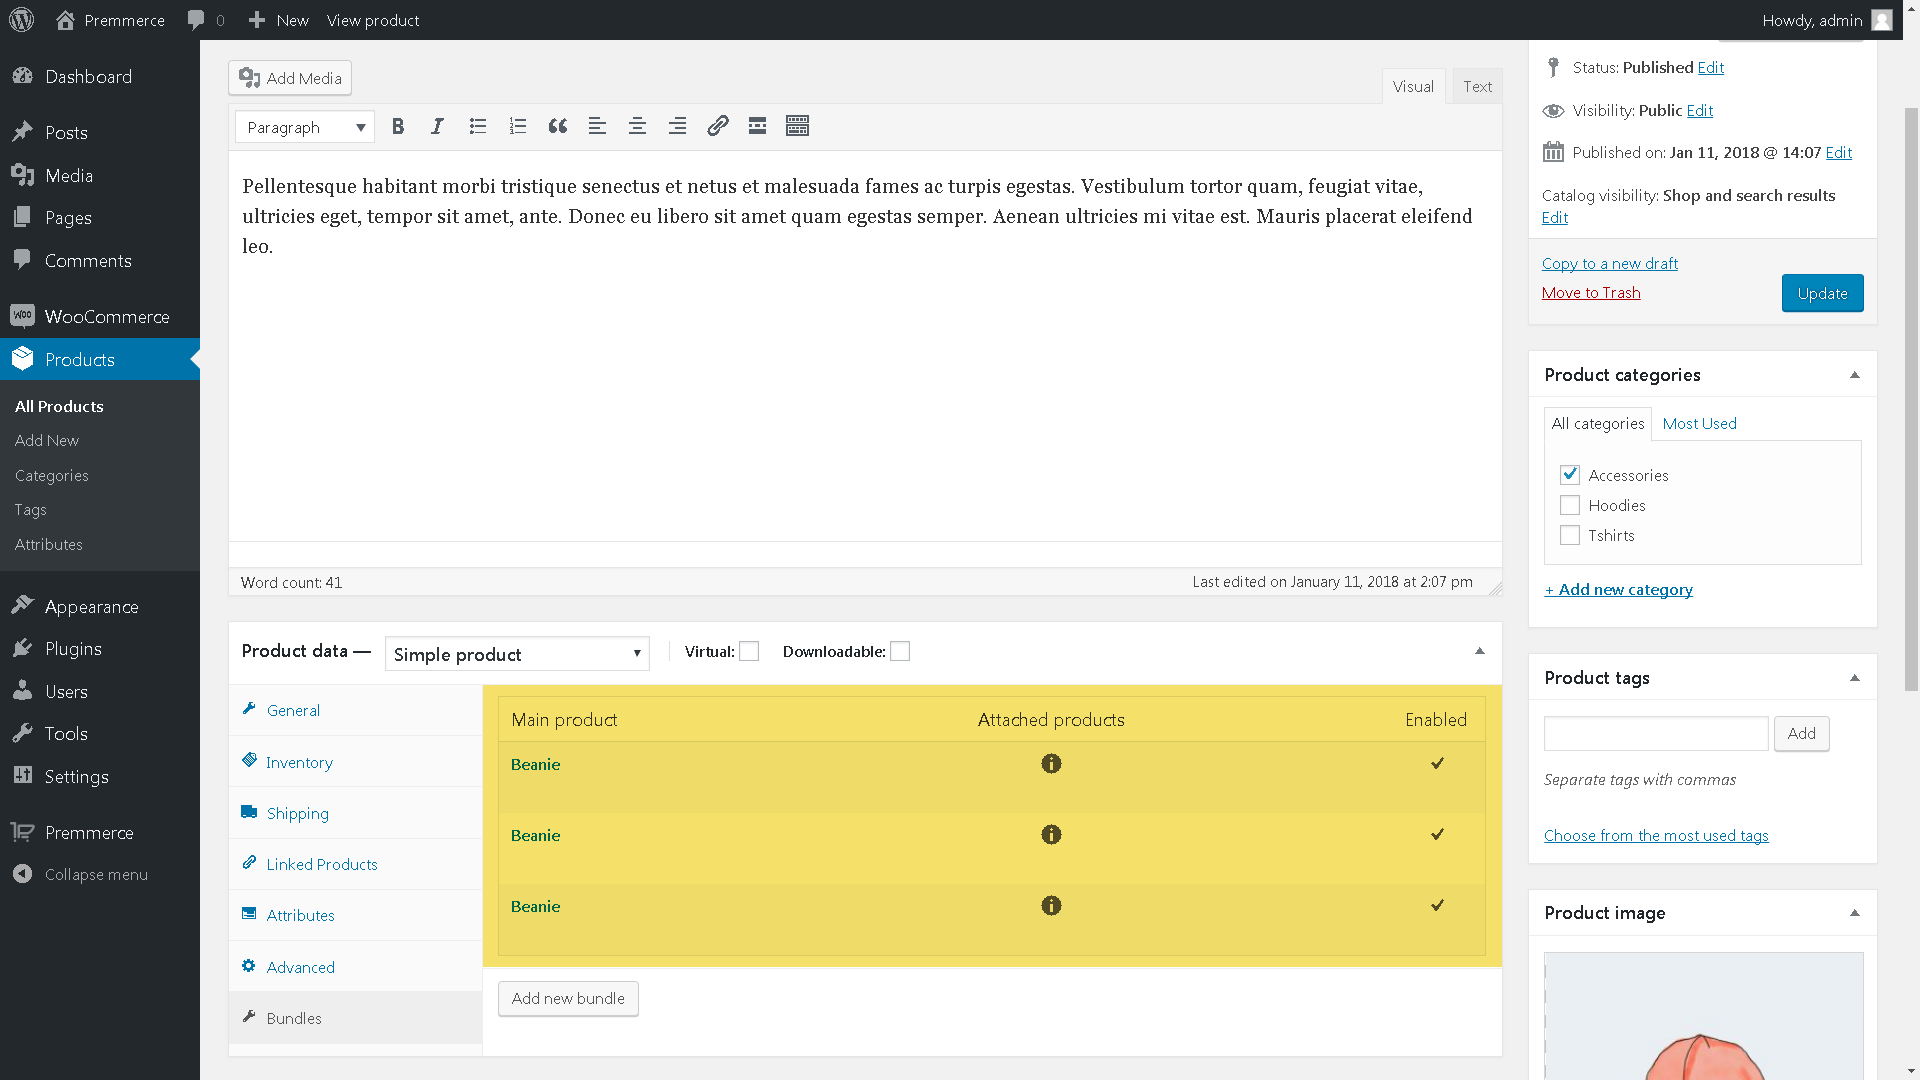Click the info icon in second Beanie row

click(1051, 835)
